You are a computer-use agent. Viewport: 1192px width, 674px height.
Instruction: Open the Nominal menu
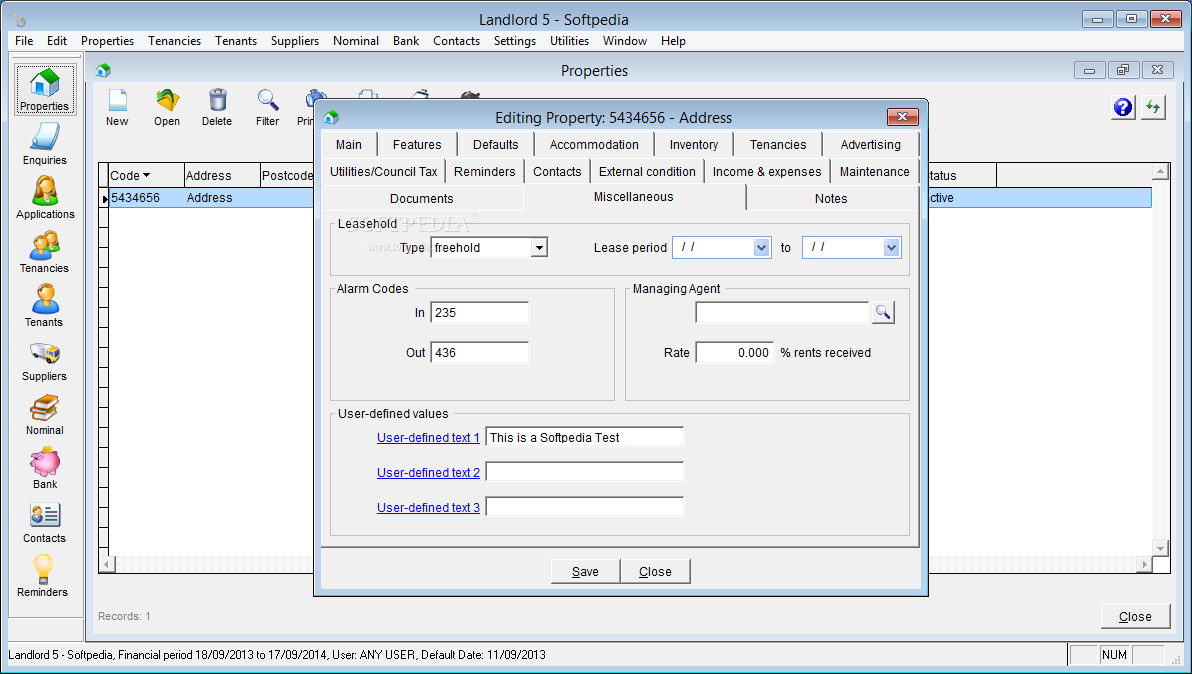click(x=356, y=41)
